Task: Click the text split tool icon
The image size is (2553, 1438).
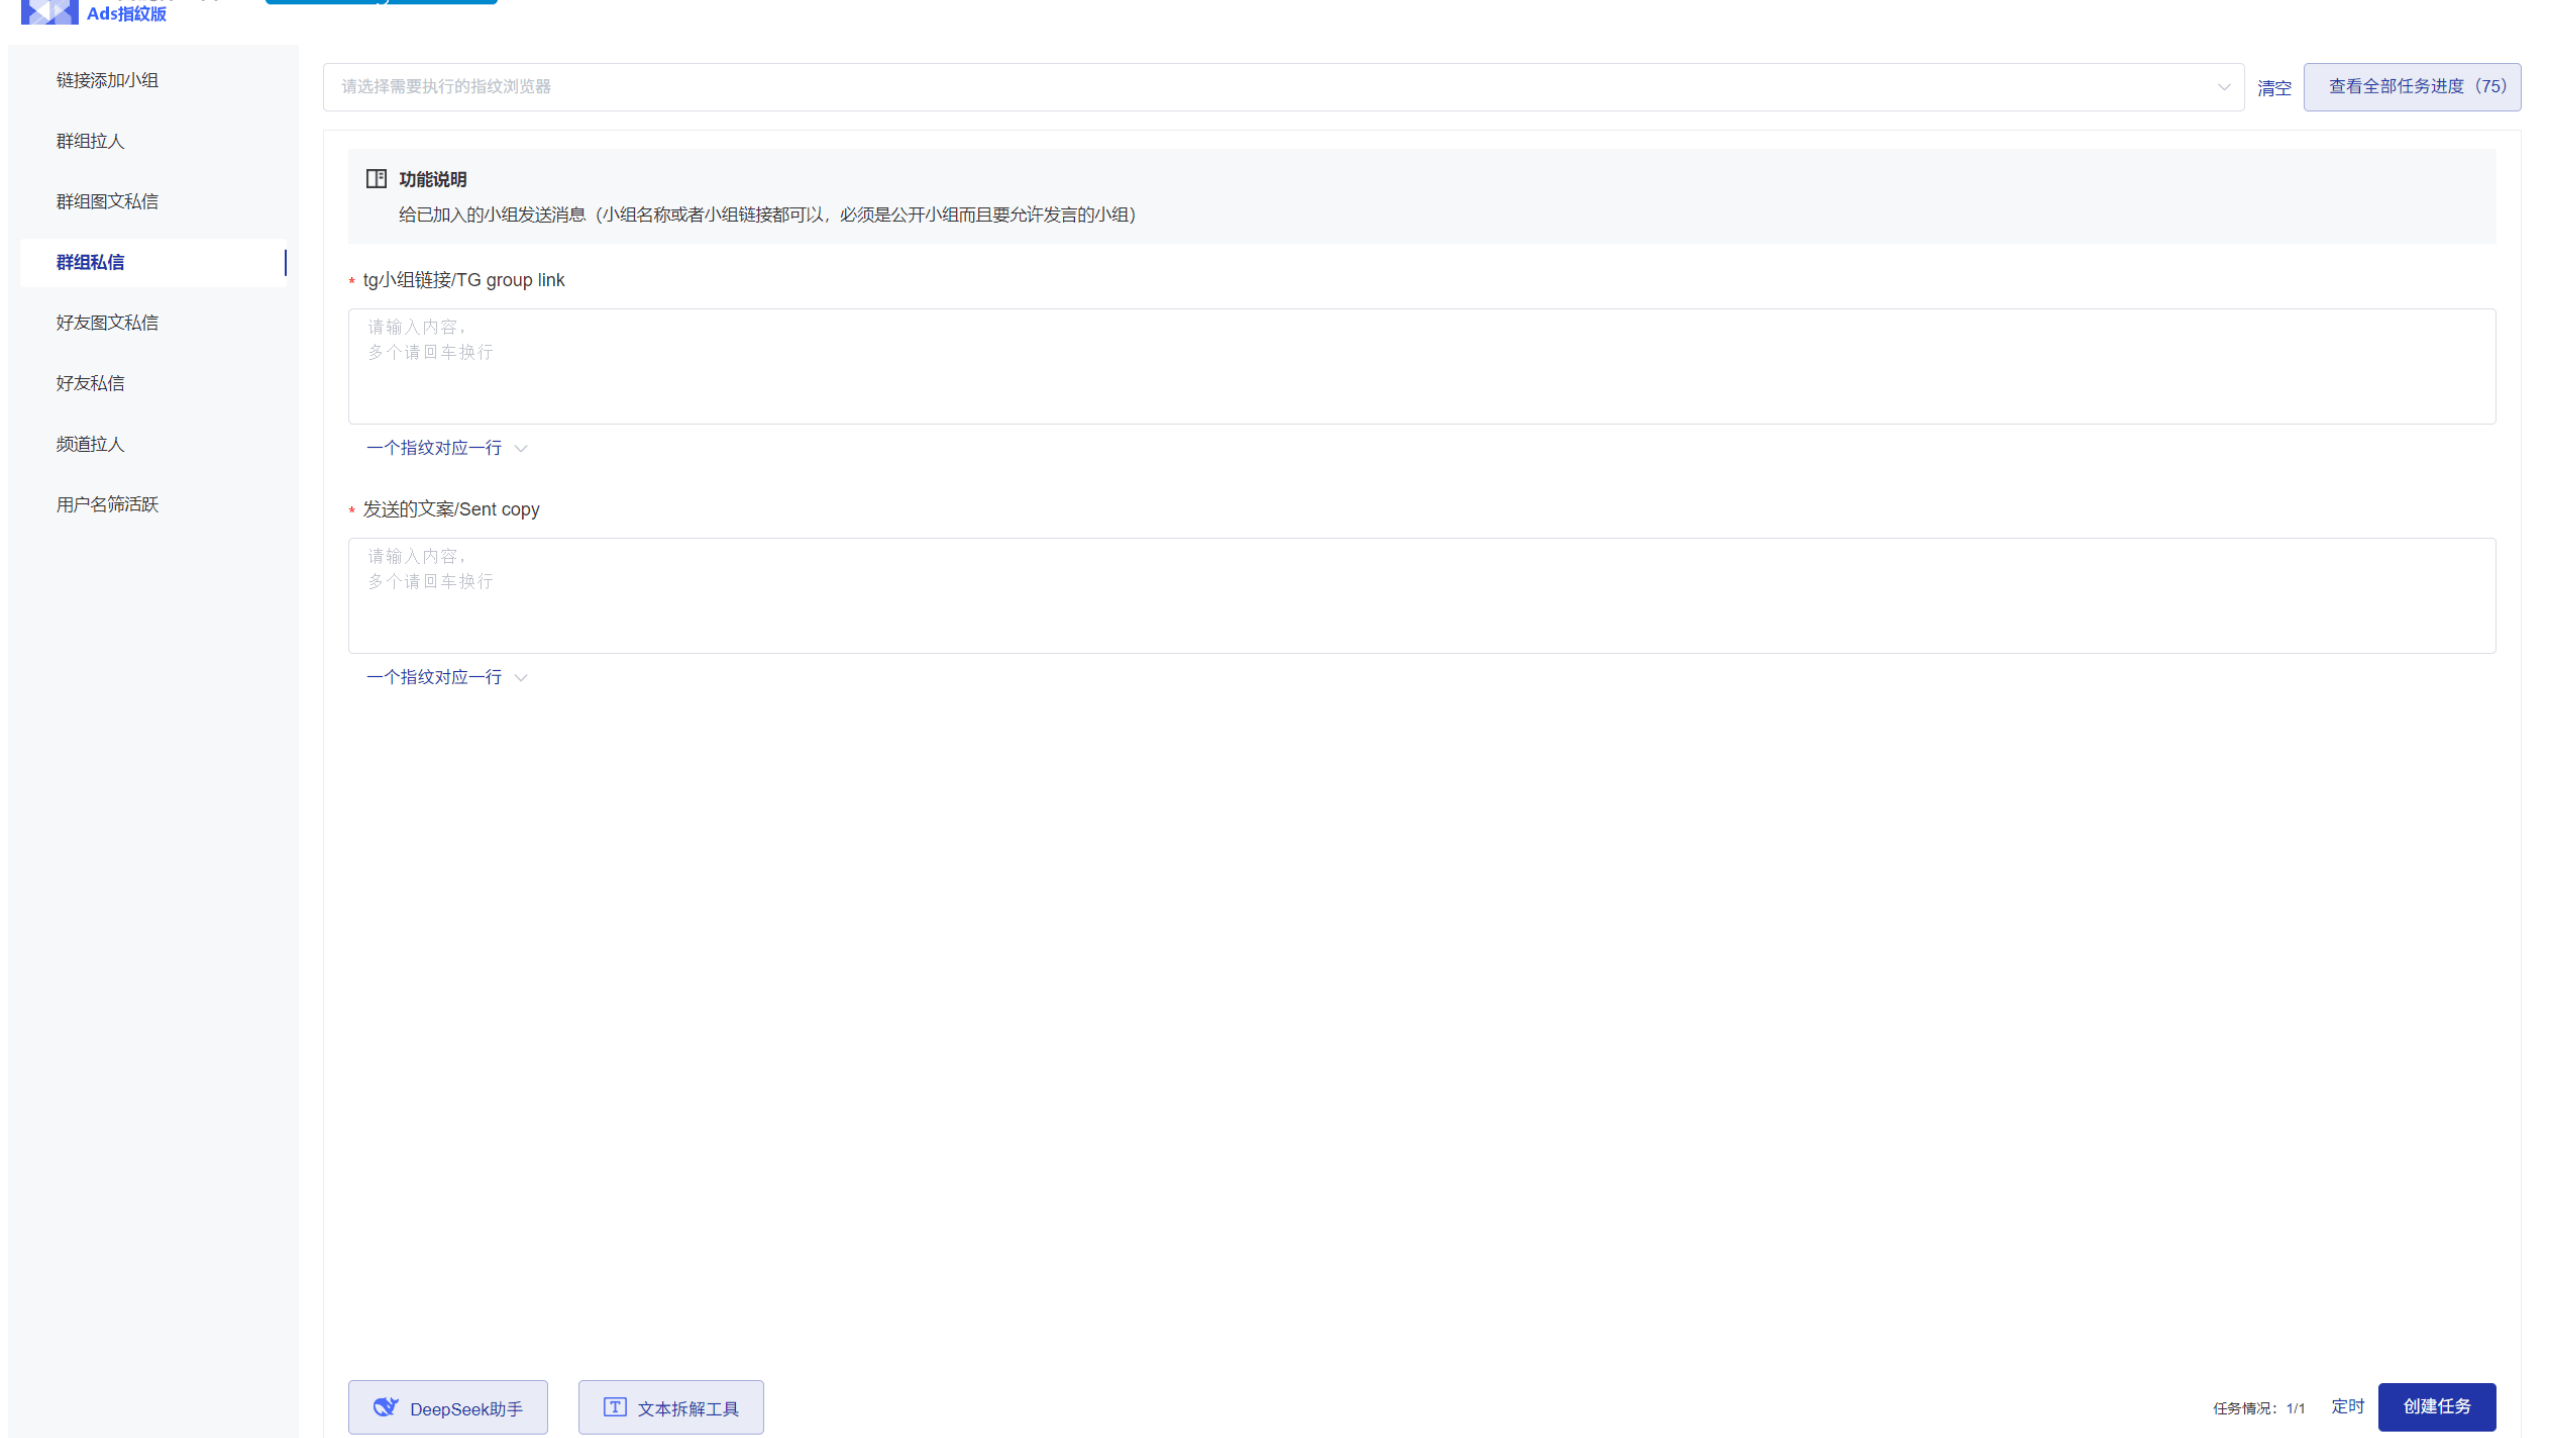Action: 614,1407
